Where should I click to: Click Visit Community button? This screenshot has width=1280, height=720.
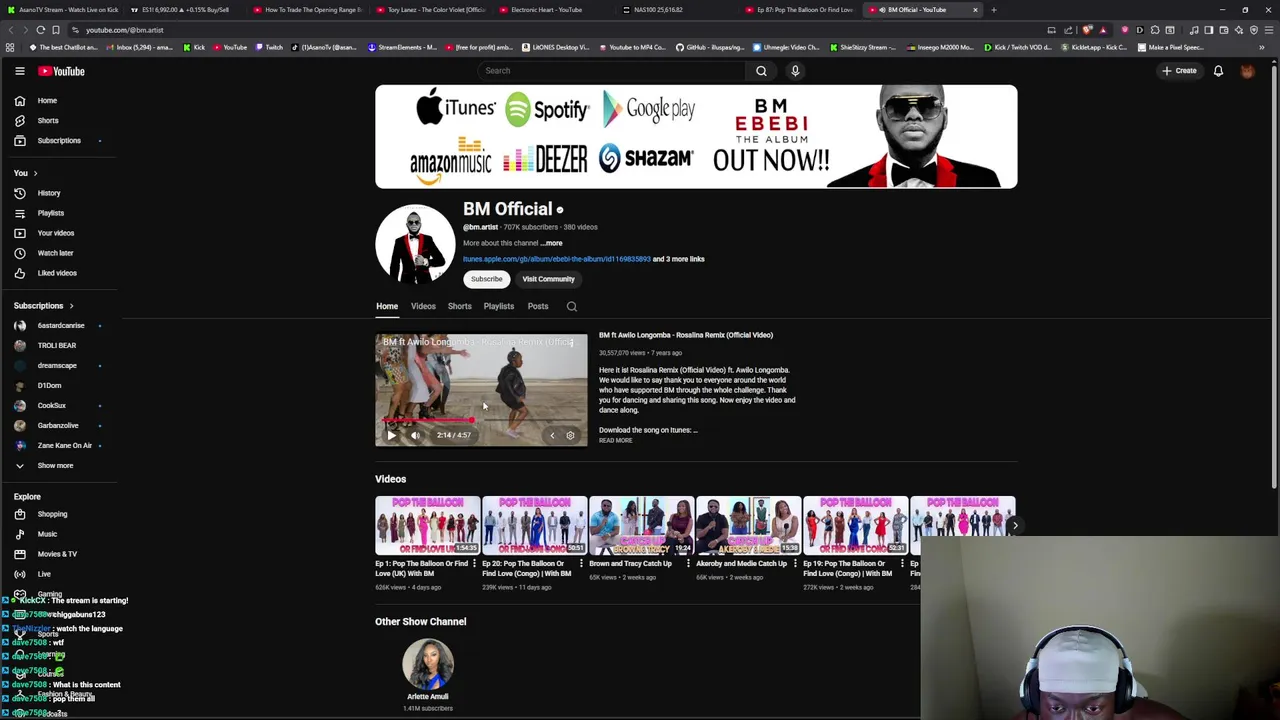[548, 279]
